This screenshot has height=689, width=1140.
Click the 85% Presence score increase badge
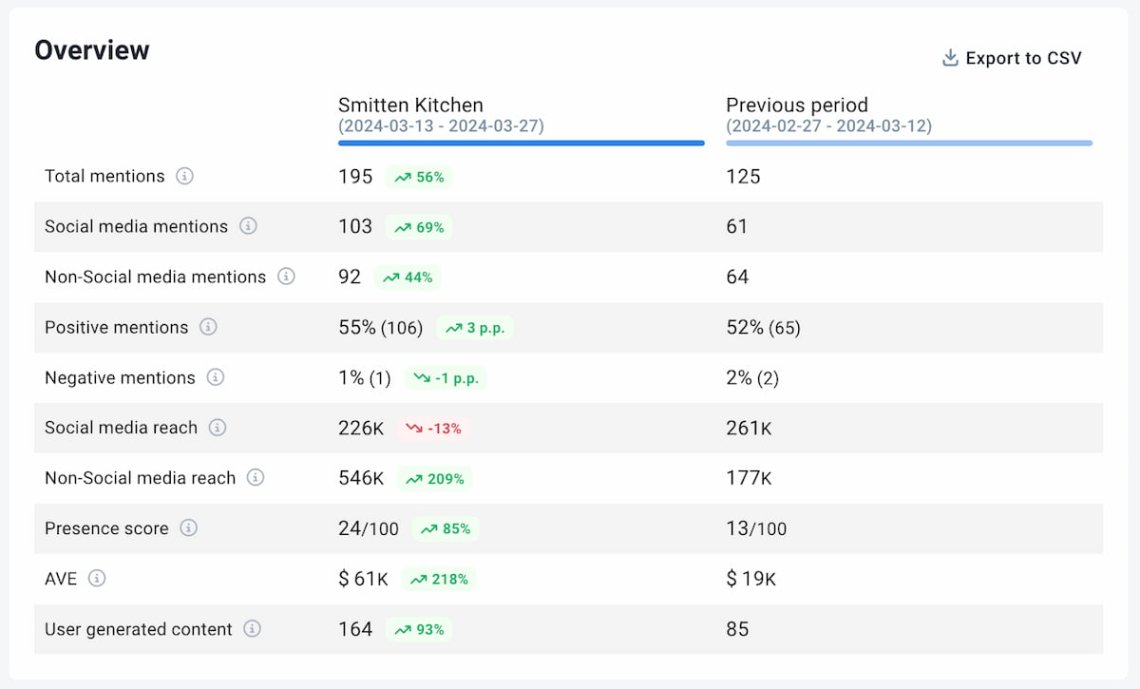[444, 529]
